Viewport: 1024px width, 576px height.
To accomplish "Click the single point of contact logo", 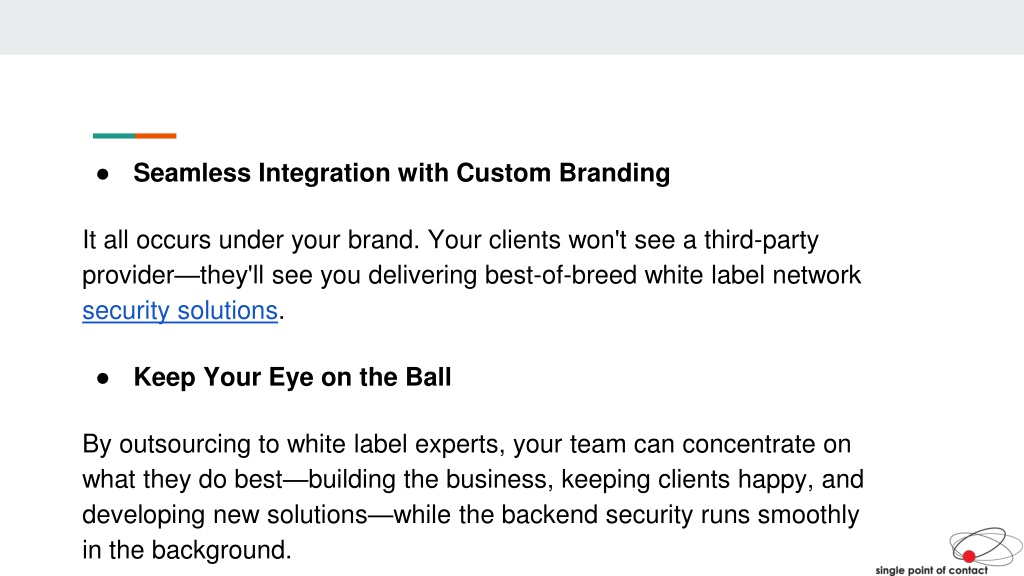I will 949,552.
